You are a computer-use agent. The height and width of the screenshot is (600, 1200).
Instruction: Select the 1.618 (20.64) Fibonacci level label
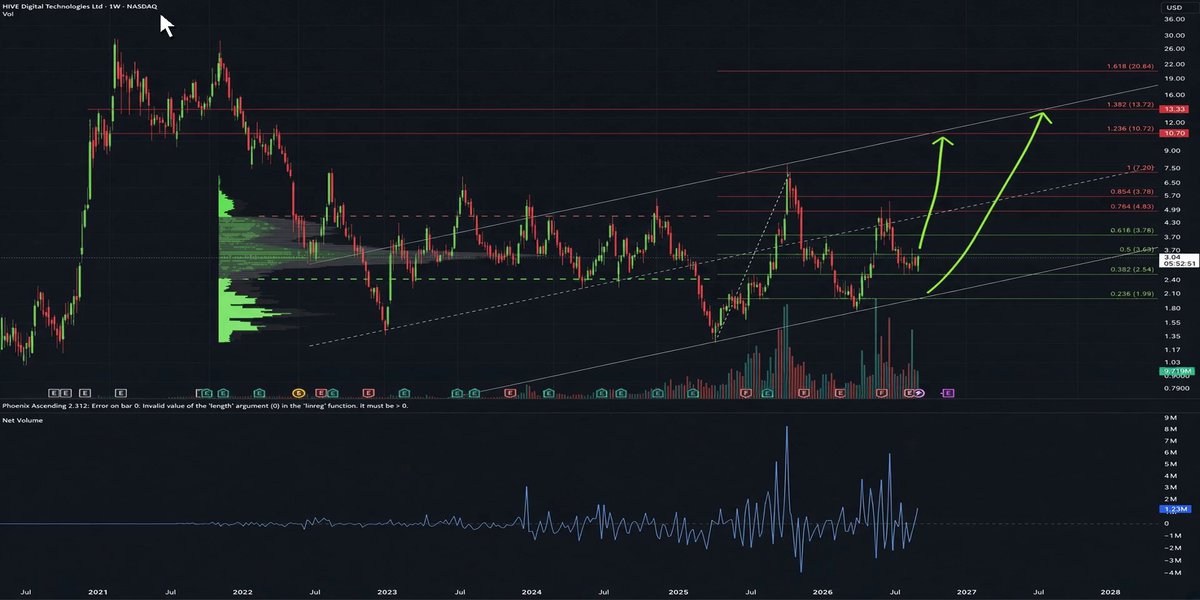[1132, 66]
